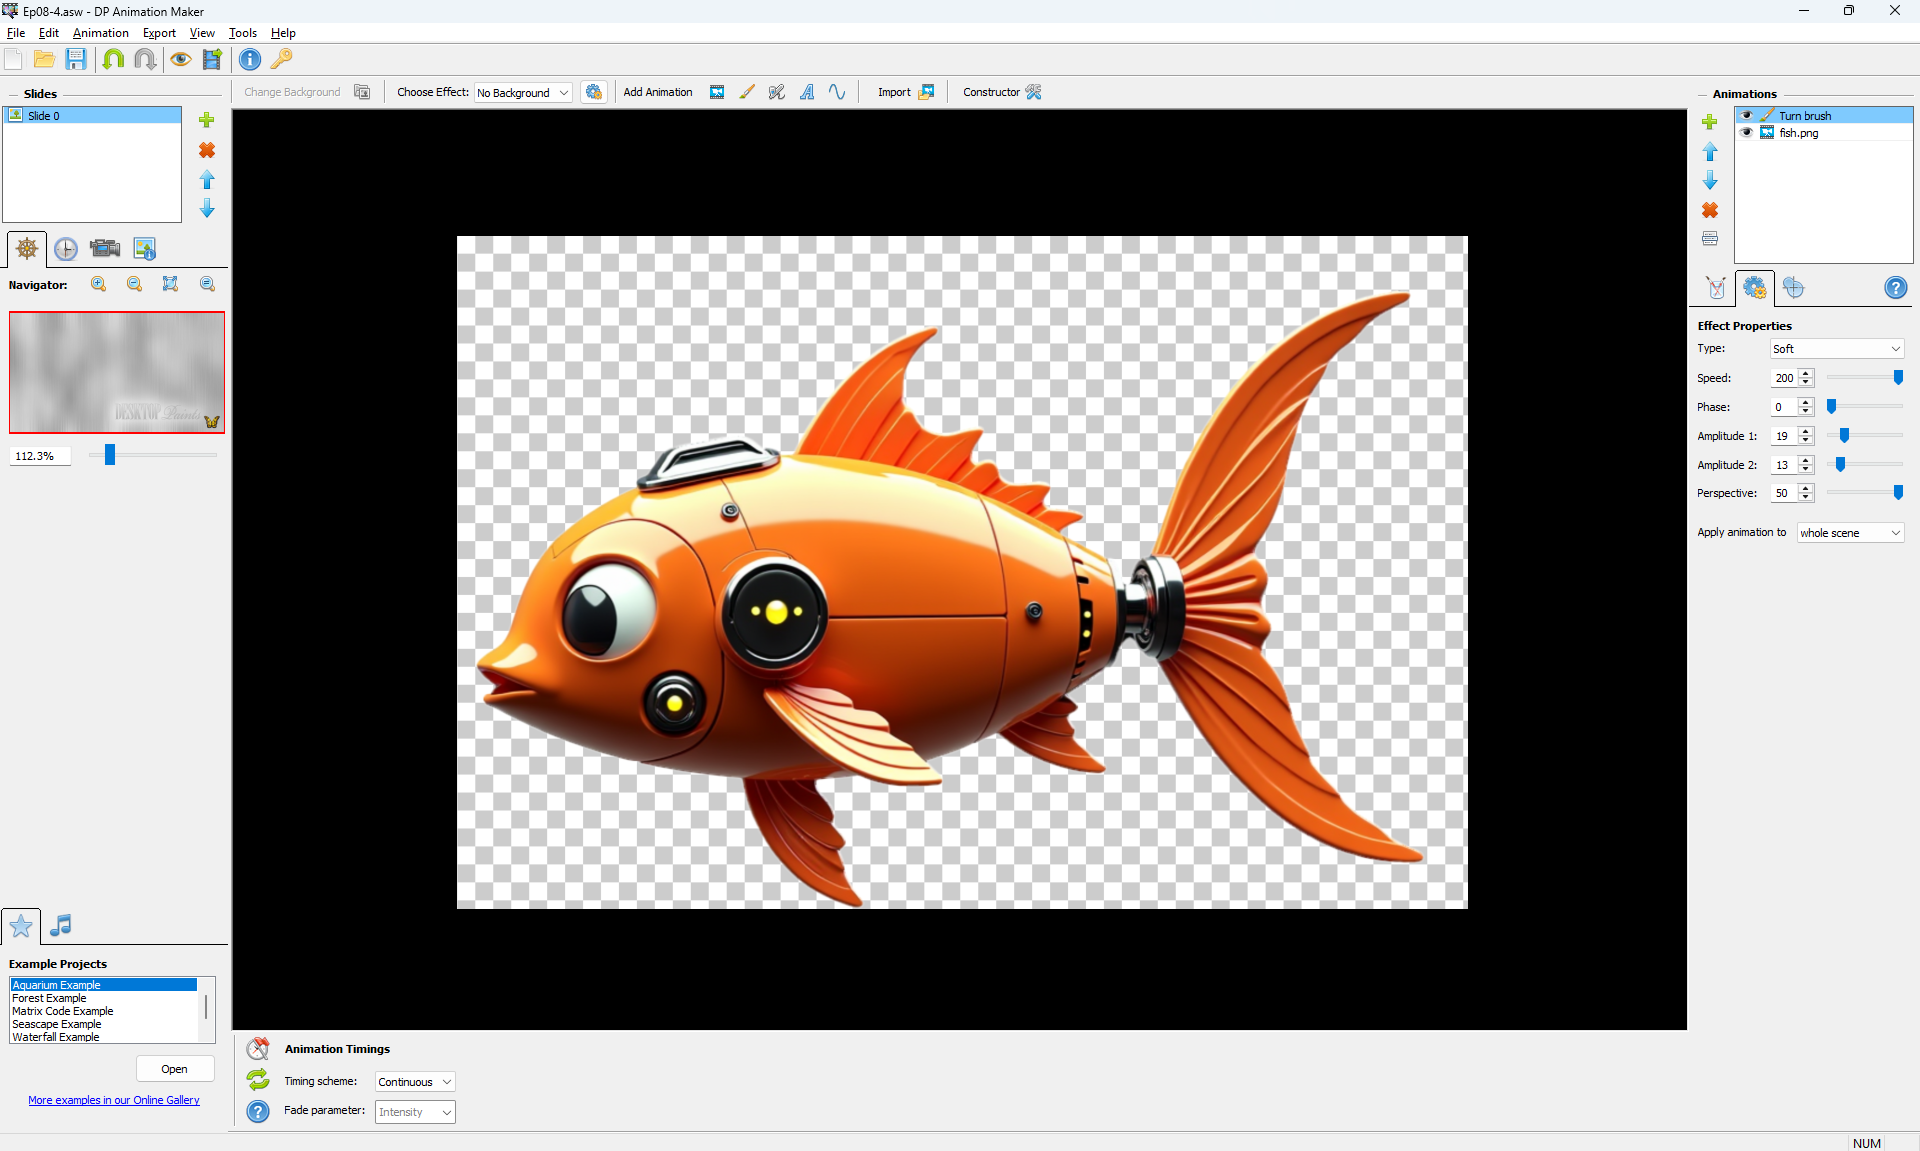Open the Choose Effect background dropdown
Image resolution: width=1920 pixels, height=1151 pixels.
(523, 93)
